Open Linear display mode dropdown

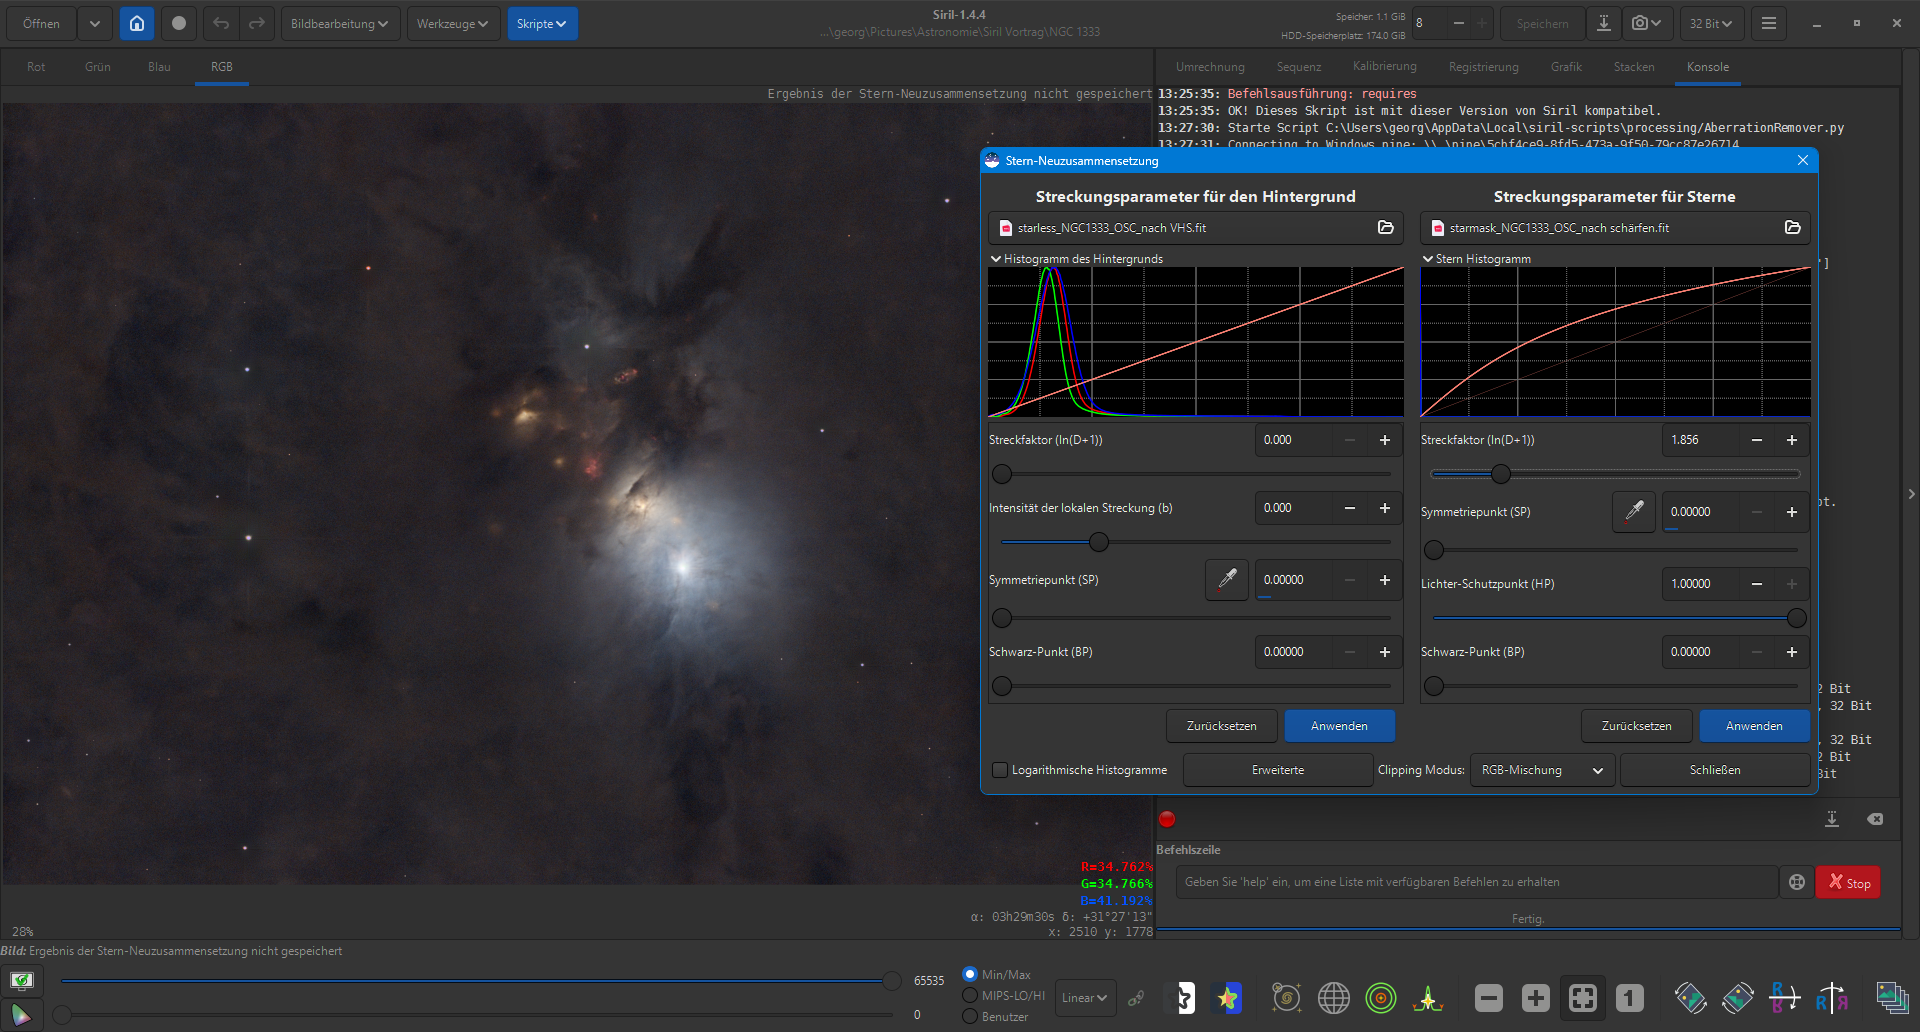tap(1085, 998)
